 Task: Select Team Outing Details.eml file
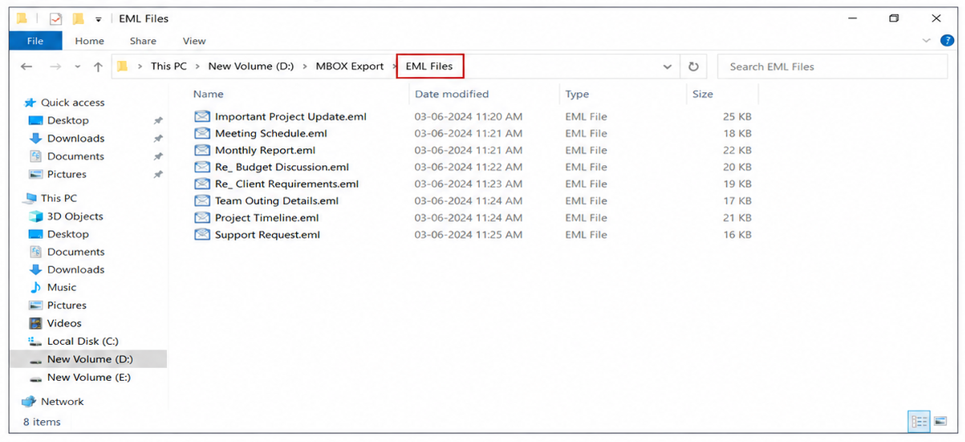pyautogui.click(x=276, y=201)
